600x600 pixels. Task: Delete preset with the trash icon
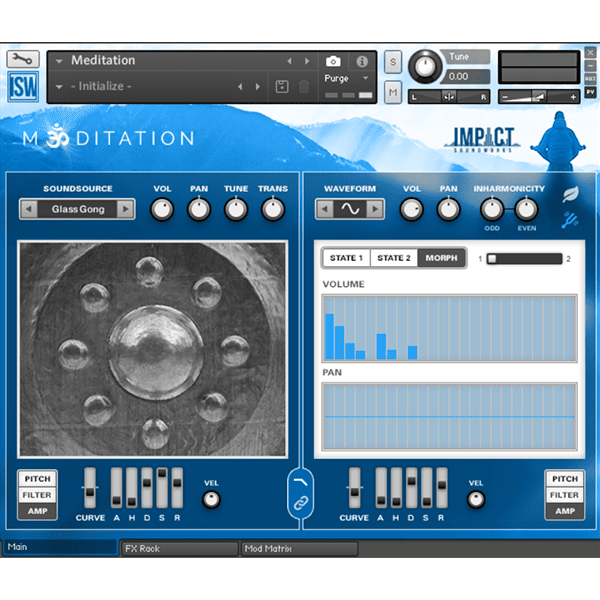(x=304, y=86)
